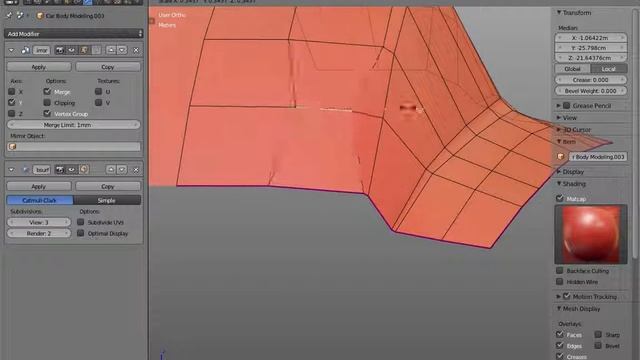This screenshot has height=360, width=640.
Task: Click the Crease 0.000 slider
Action: tap(591, 80)
